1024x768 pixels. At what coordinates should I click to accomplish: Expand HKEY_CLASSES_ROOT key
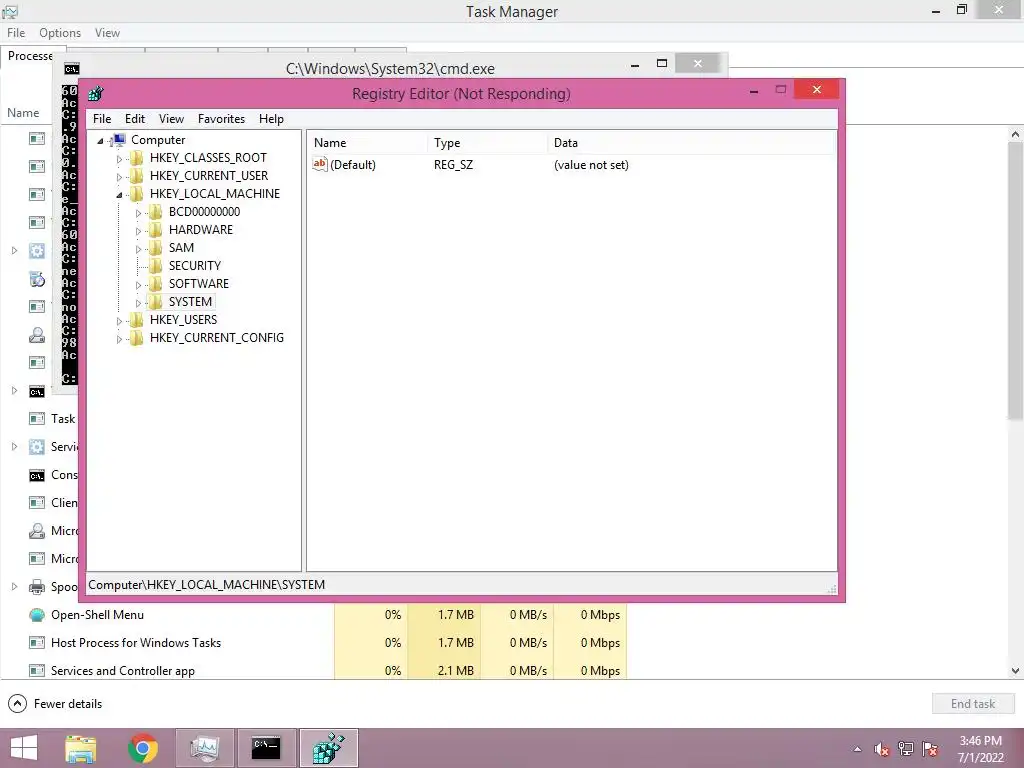(119, 159)
